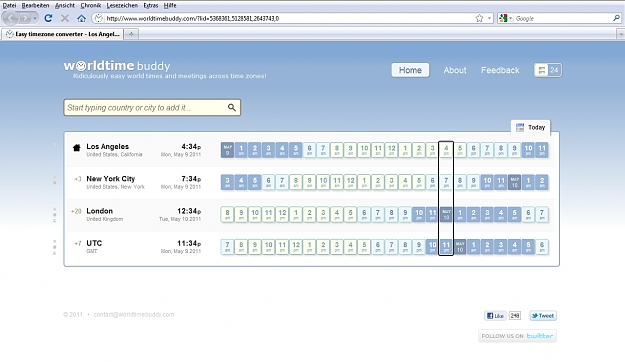Viewport: 625px width, 362px height.
Task: Remove New York City with its X icon
Action: click(55, 177)
